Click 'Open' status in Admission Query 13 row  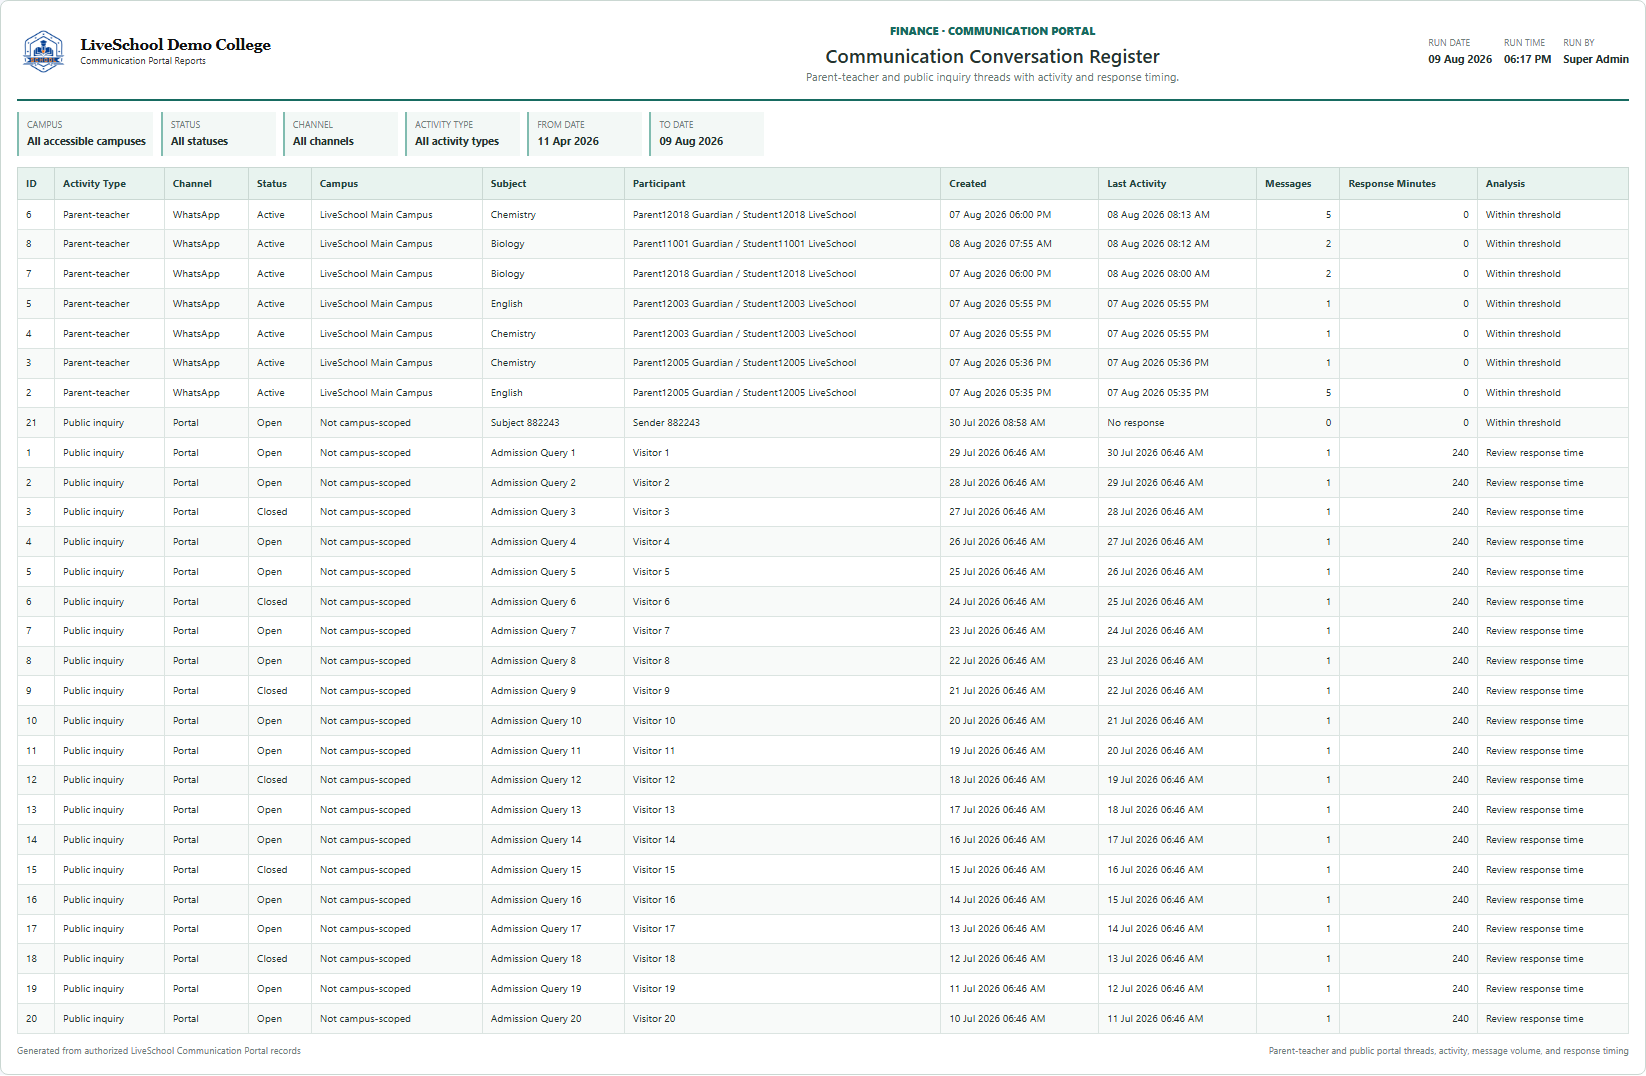[x=269, y=810]
